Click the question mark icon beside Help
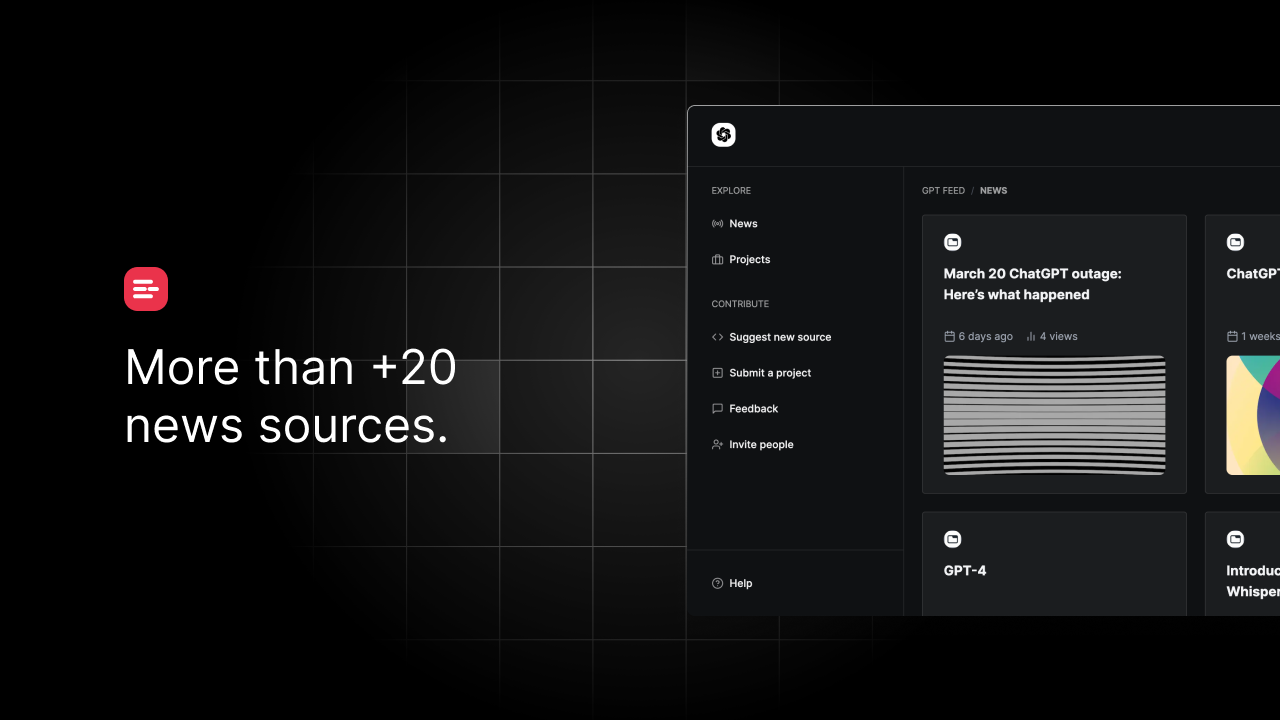1280x720 pixels. (x=717, y=584)
